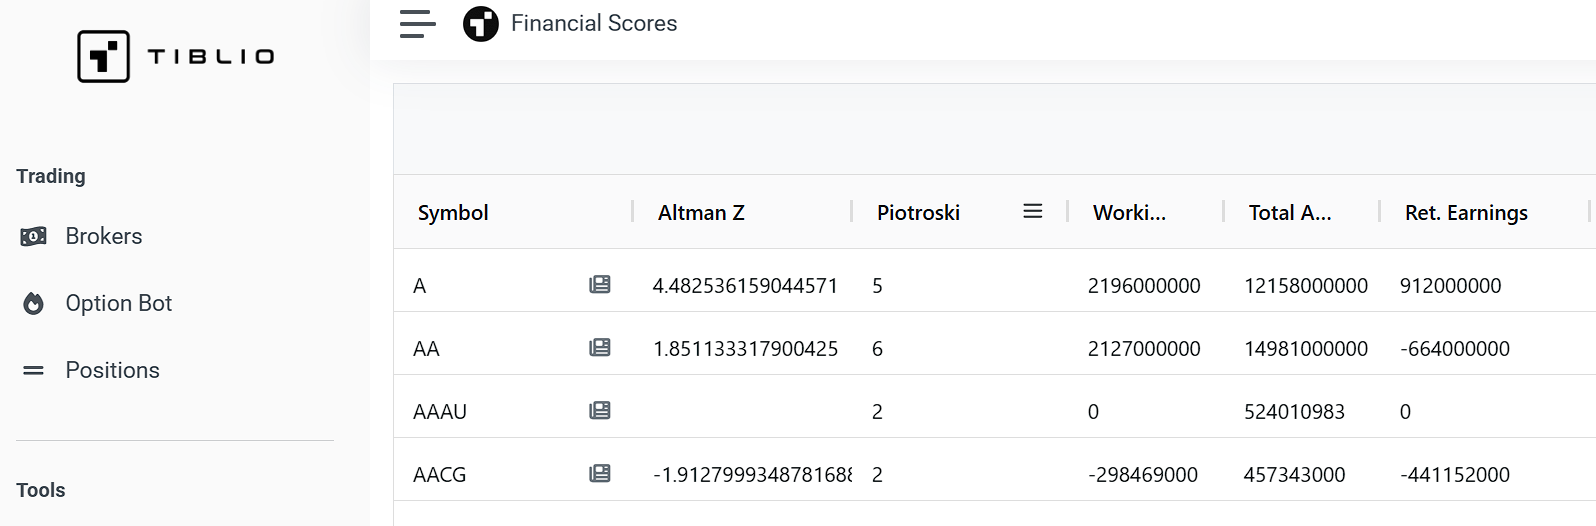Sort by Ret. Earnings column

pyautogui.click(x=1466, y=213)
